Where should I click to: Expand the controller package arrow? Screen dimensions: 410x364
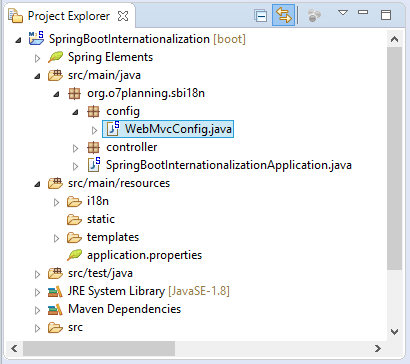click(76, 148)
